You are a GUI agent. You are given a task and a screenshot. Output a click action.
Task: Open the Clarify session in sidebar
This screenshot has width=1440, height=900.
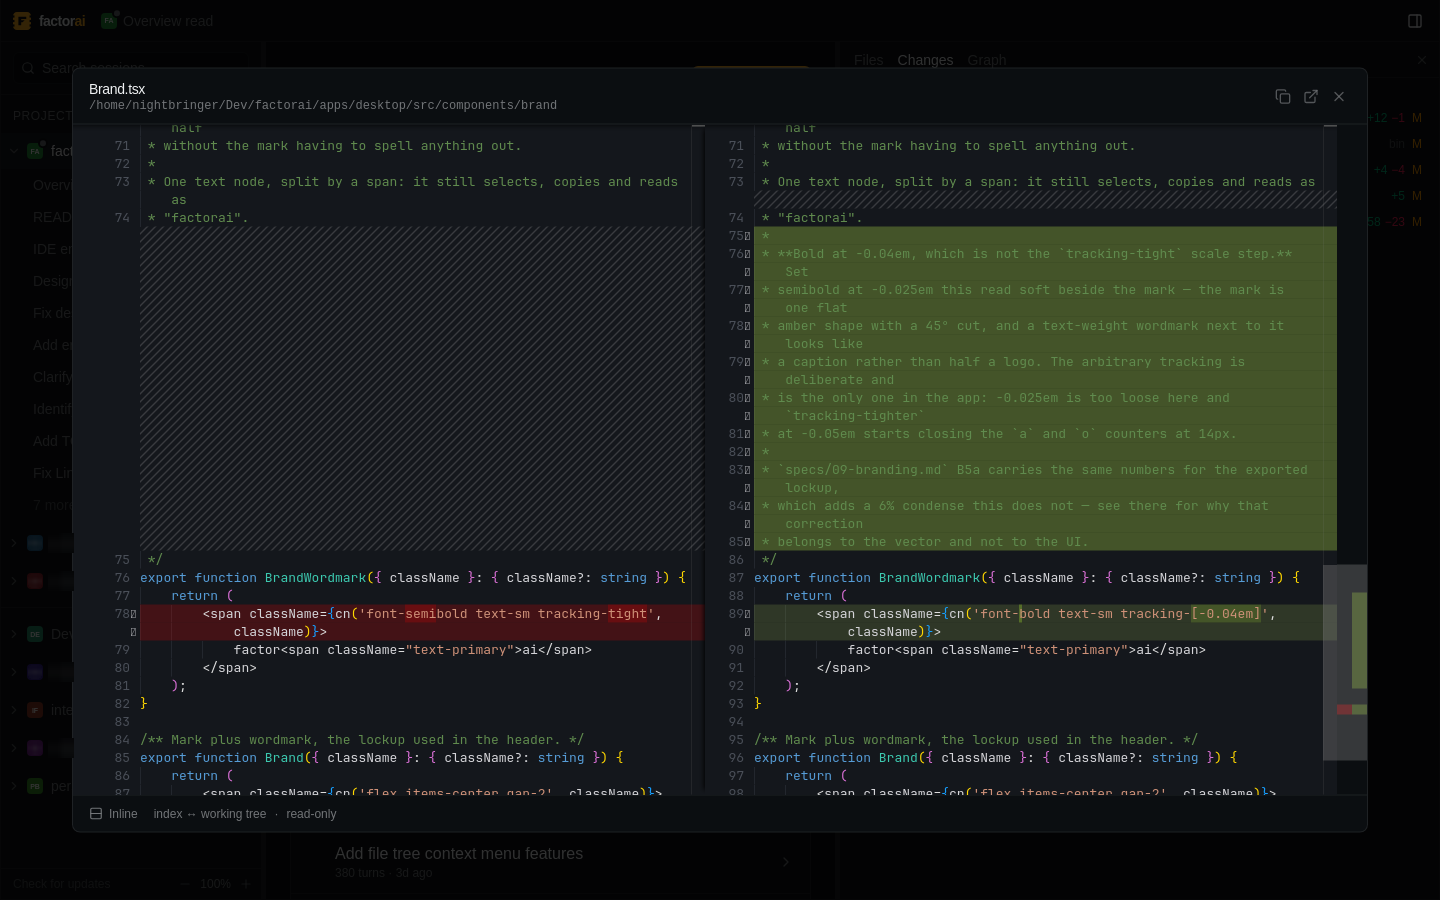[x=52, y=377]
